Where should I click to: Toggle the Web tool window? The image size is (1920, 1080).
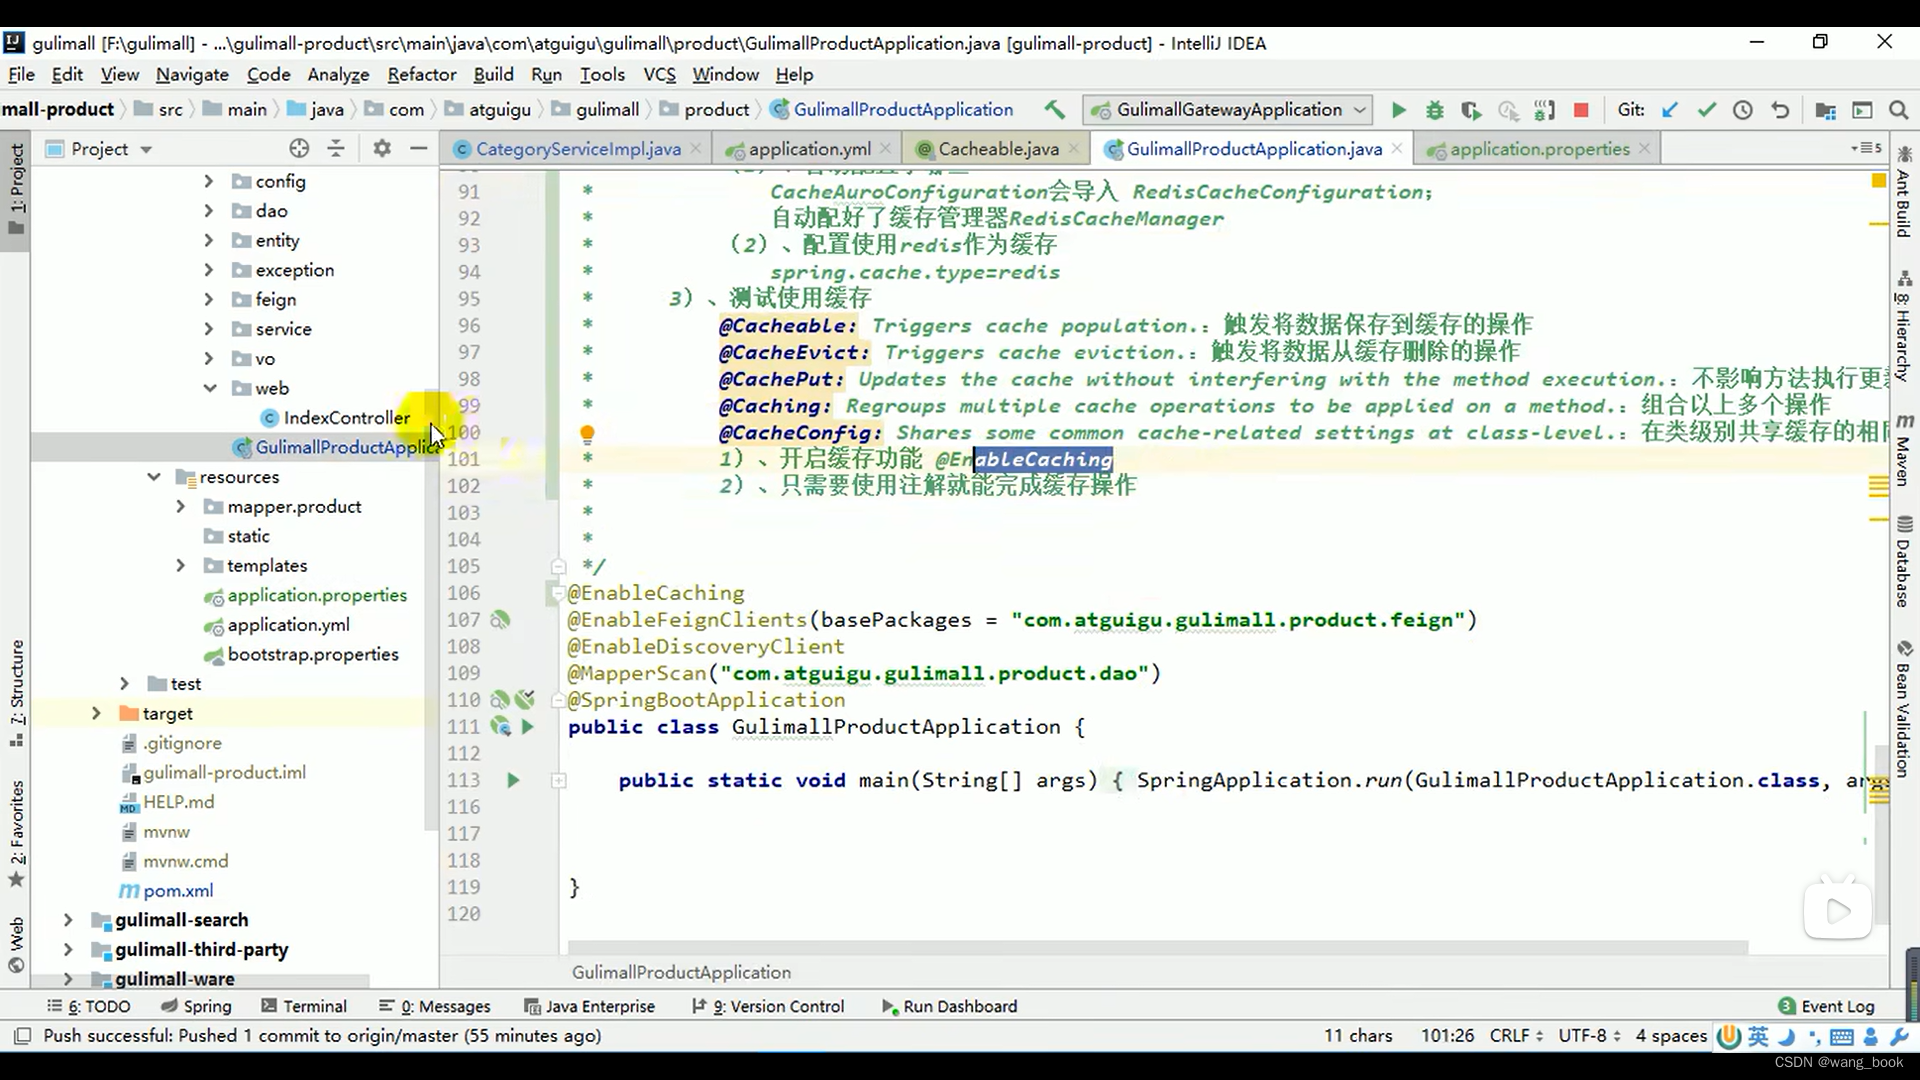coord(16,944)
